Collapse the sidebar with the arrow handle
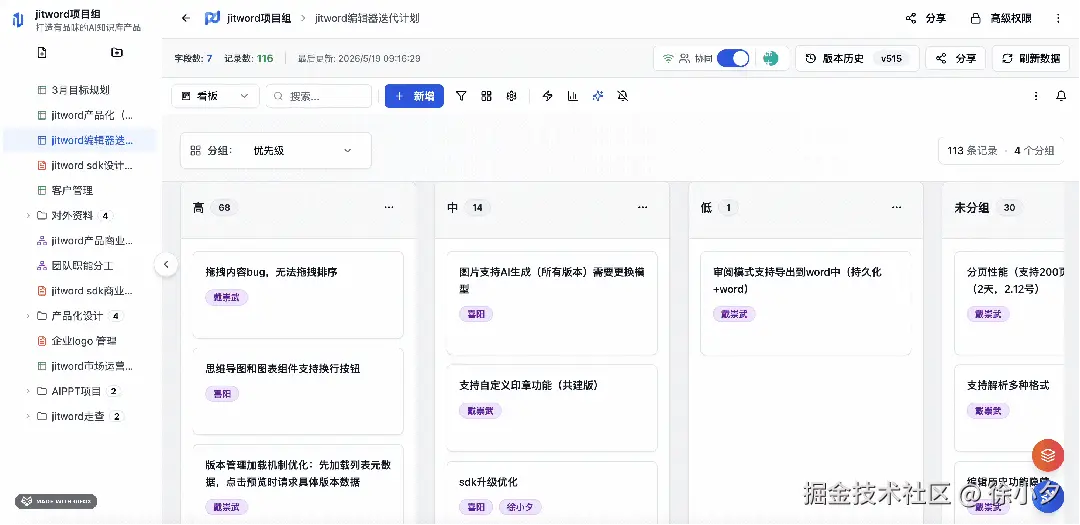Screen dimensions: 1080x525 coord(166,265)
